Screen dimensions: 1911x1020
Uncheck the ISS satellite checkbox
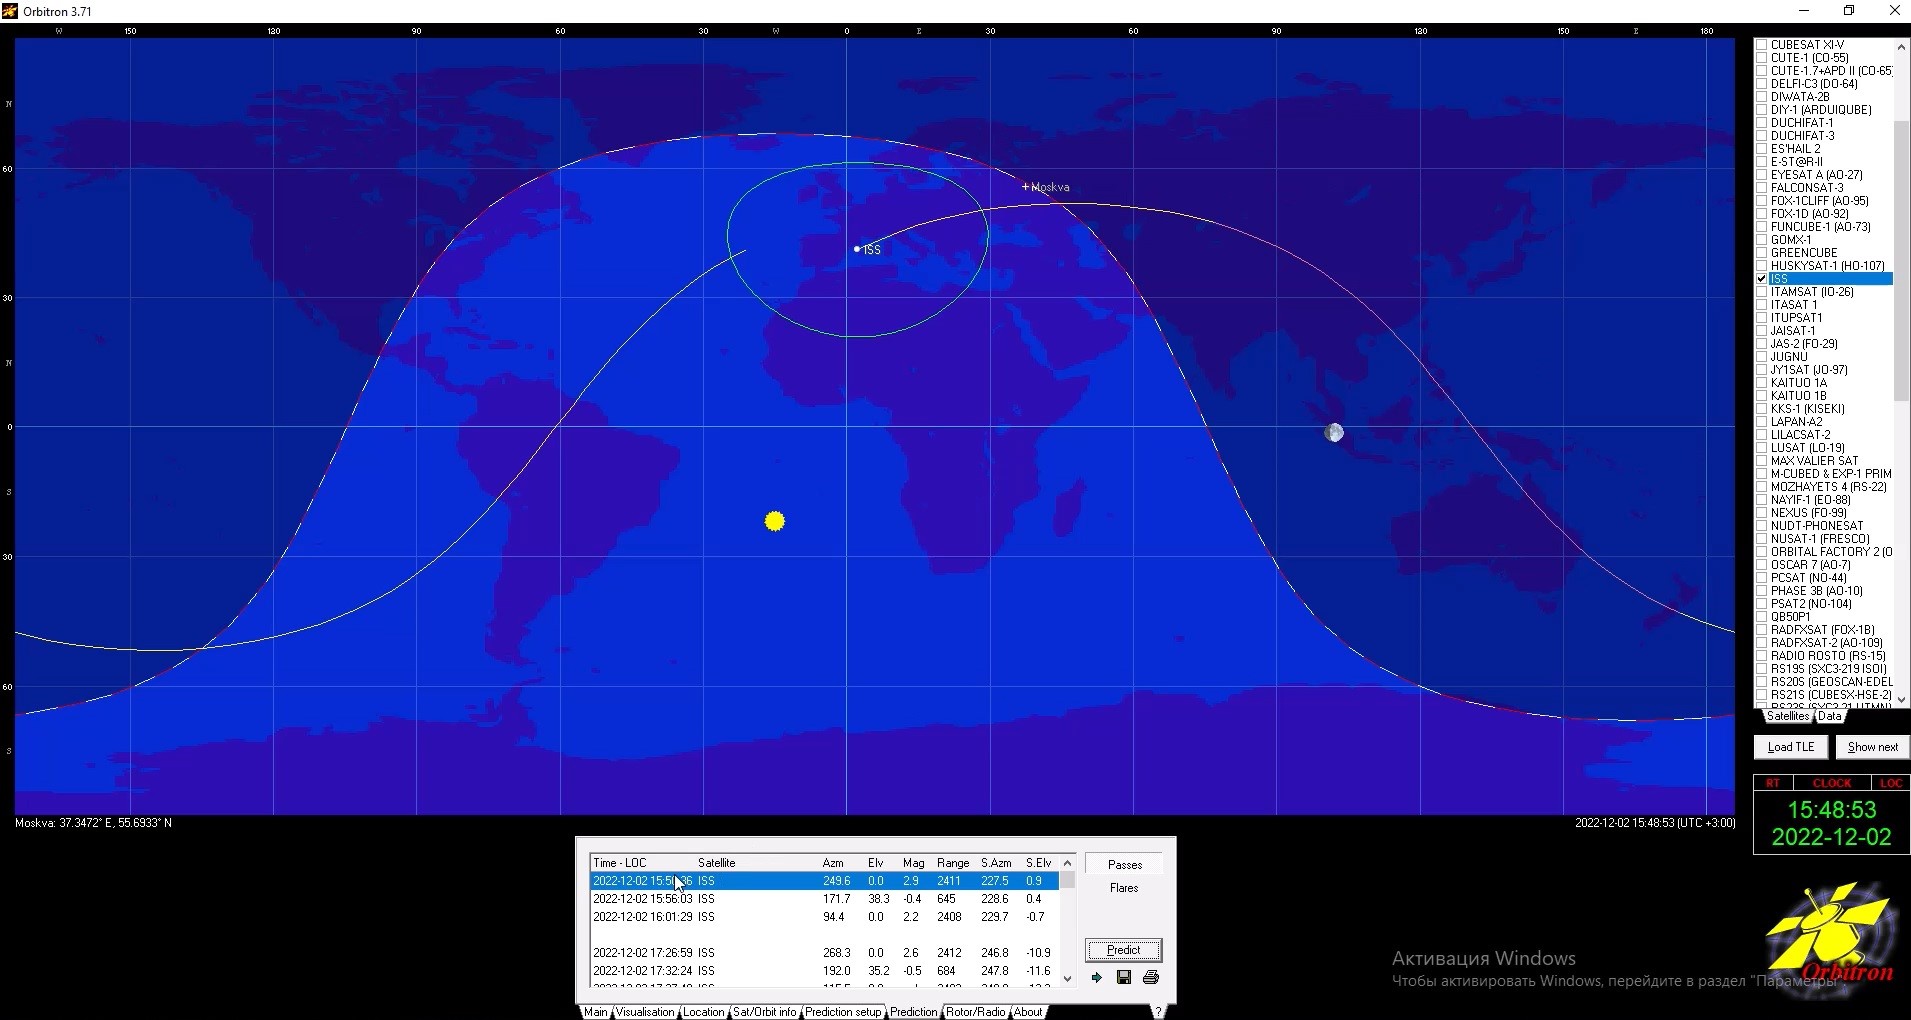tap(1762, 278)
